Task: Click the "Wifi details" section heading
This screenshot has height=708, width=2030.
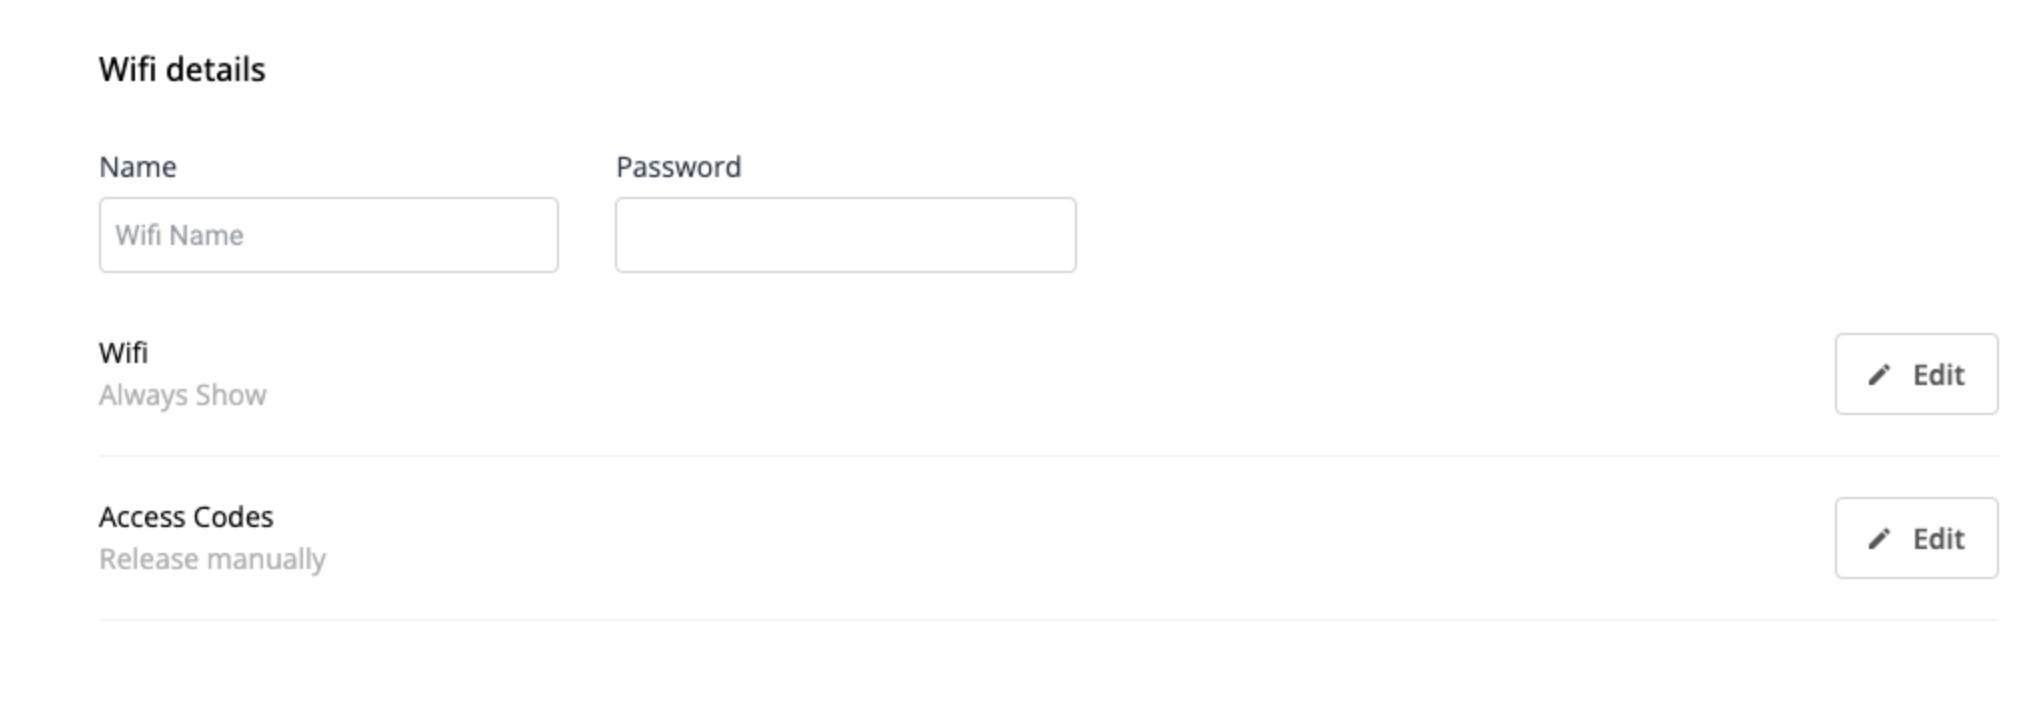Action: 182,70
